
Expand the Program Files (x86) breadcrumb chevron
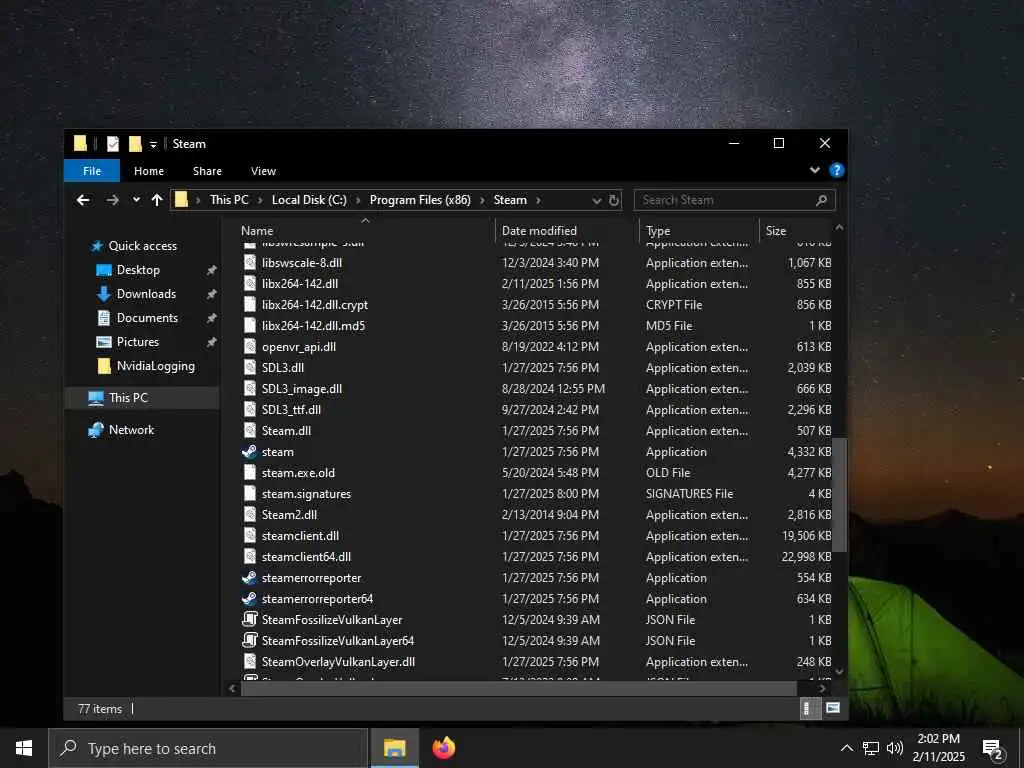pyautogui.click(x=482, y=200)
